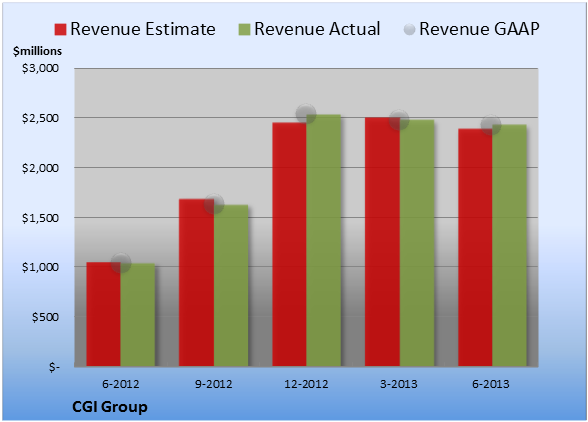Image resolution: width=588 pixels, height=422 pixels.
Task: Click the '$1,000' y-axis value
Action: pos(40,267)
